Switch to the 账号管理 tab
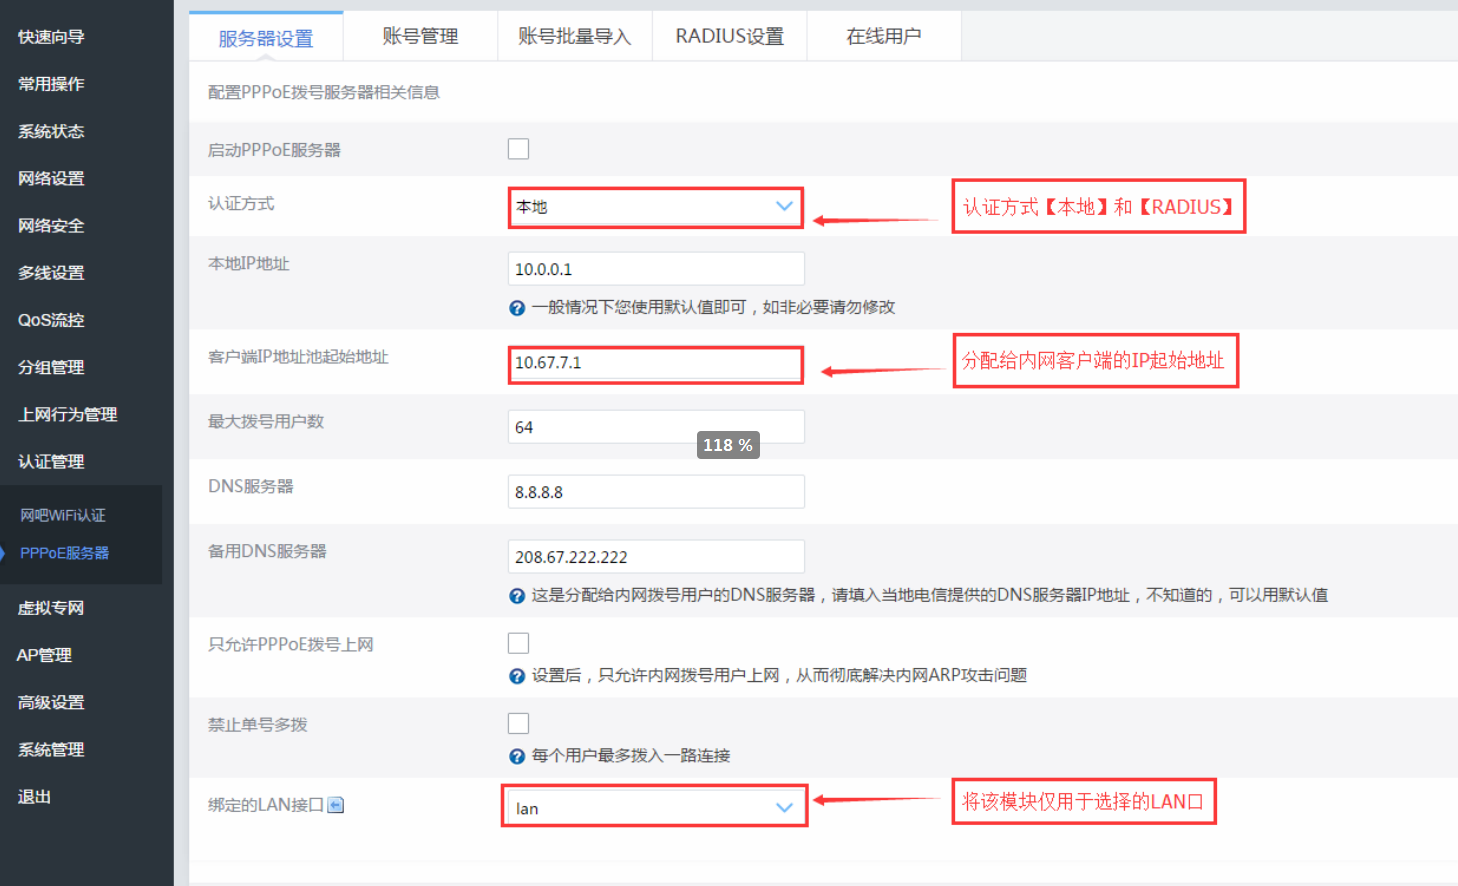Image resolution: width=1458 pixels, height=886 pixels. 420,35
